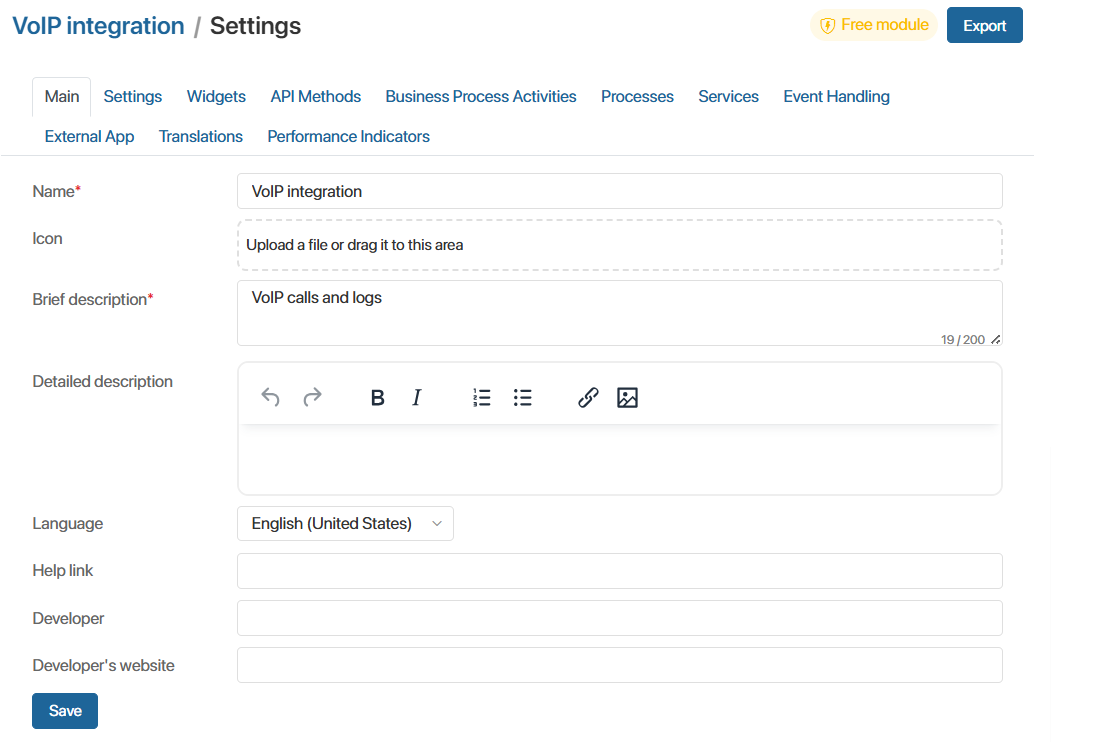
Task: Click the icon file upload area
Action: pos(619,245)
